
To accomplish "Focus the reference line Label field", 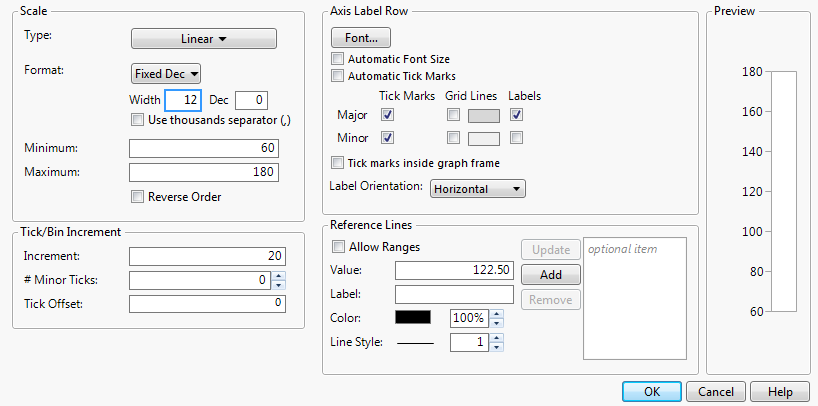I will (454, 294).
